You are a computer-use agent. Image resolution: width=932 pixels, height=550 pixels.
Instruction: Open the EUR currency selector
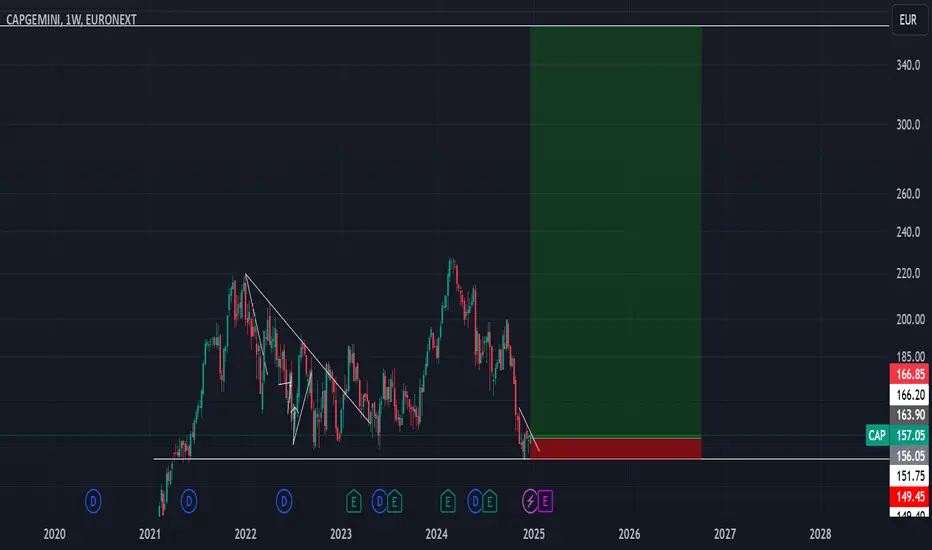908,20
